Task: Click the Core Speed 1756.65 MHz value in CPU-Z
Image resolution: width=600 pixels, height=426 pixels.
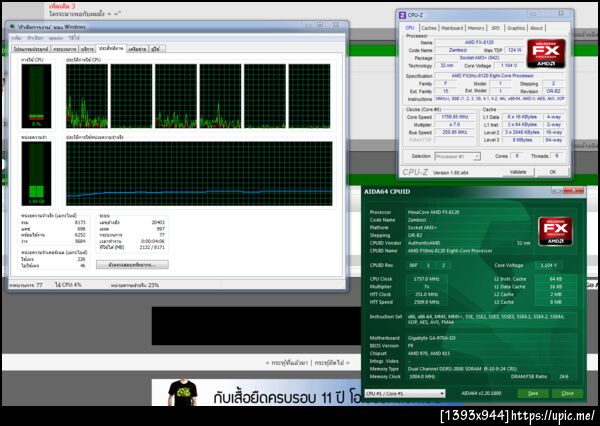Action: [455, 117]
